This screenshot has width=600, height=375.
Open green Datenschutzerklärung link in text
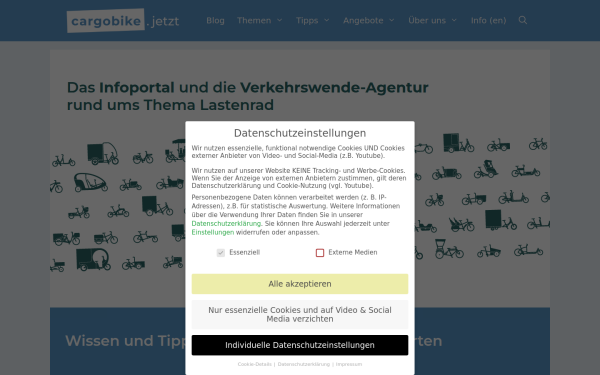226,223
